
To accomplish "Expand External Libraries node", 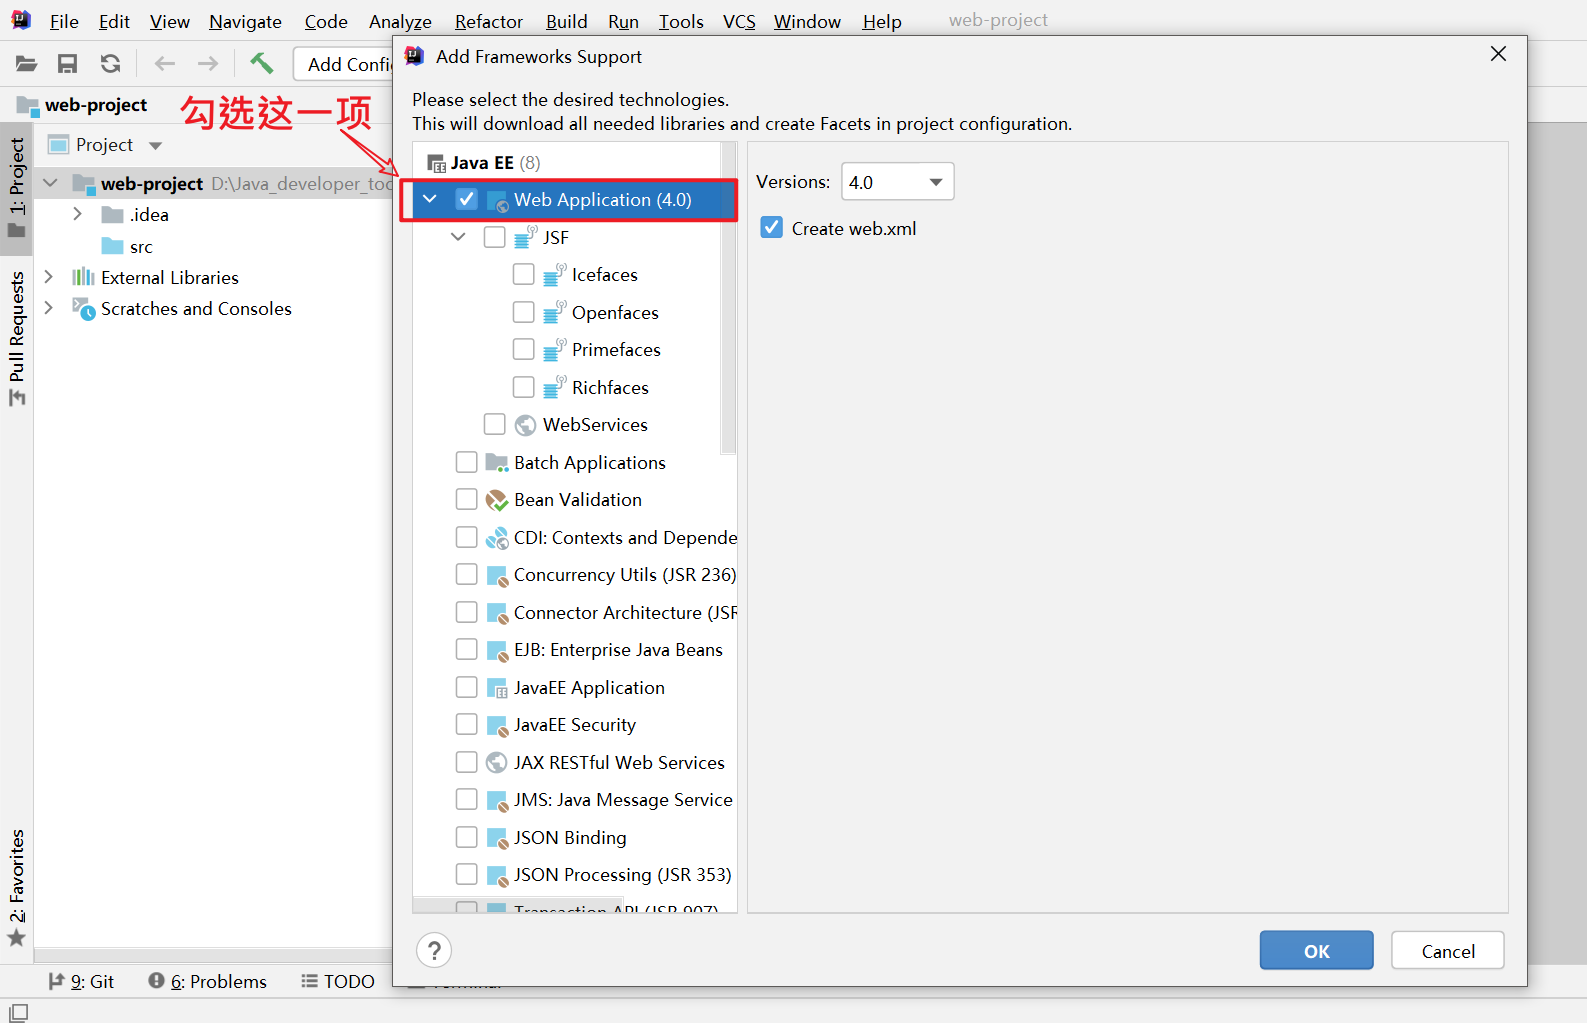I will tap(48, 277).
